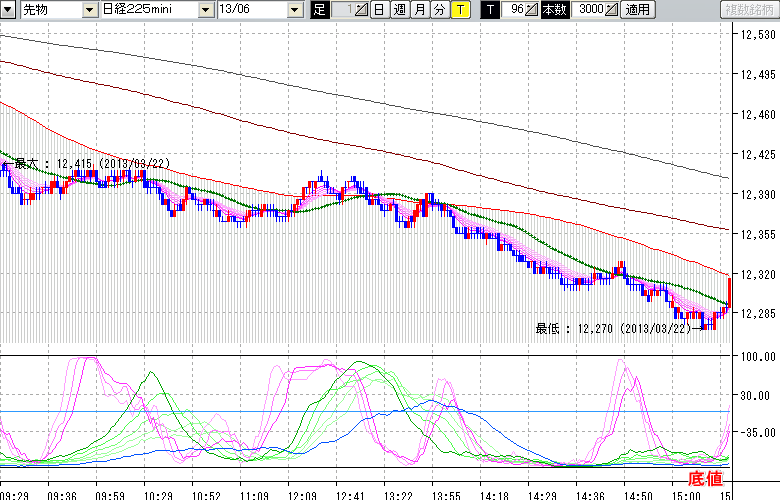The image size is (780, 500).
Task: Click the spinner icon beside the 足 period value
Action: point(361,10)
